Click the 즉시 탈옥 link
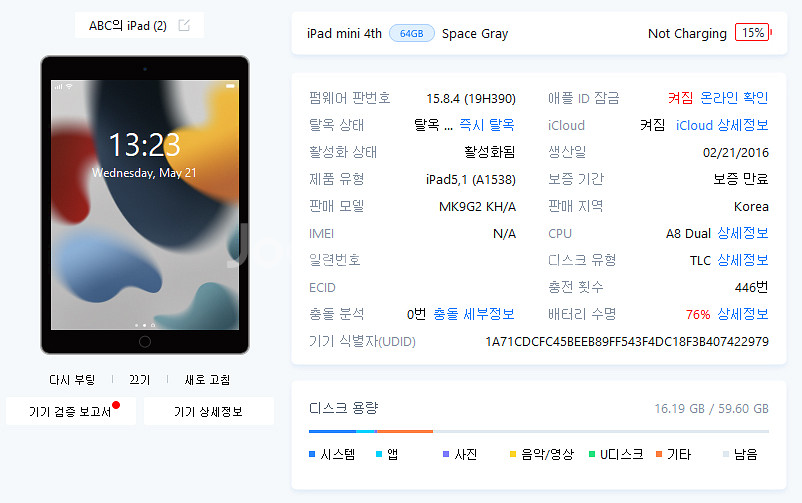This screenshot has width=802, height=503. click(x=486, y=125)
